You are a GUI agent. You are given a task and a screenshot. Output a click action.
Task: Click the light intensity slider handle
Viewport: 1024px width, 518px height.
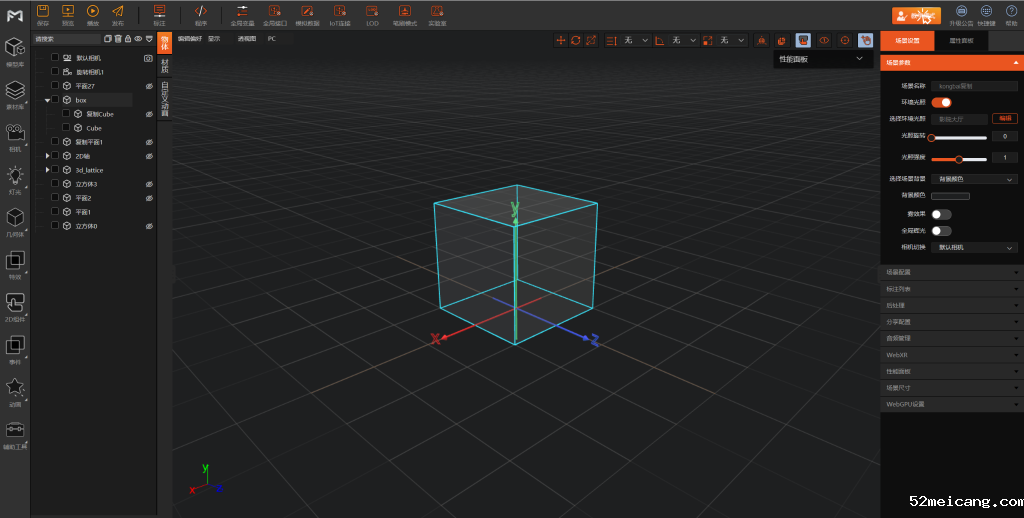(x=959, y=158)
